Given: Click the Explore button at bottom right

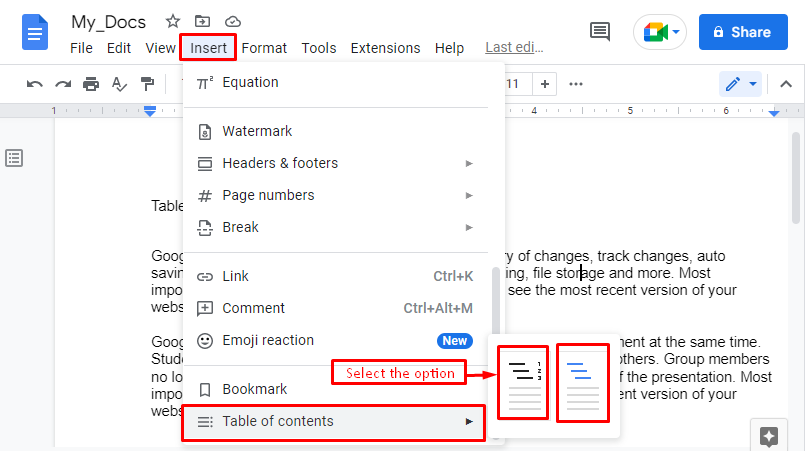Looking at the screenshot, I should coord(769,436).
